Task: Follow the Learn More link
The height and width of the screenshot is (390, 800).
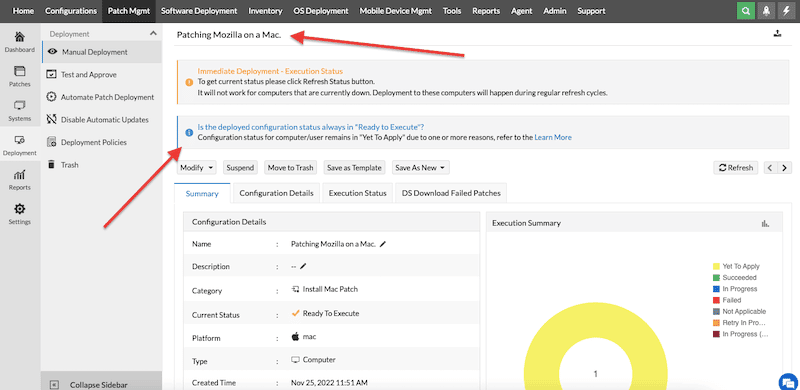Action: [553, 137]
